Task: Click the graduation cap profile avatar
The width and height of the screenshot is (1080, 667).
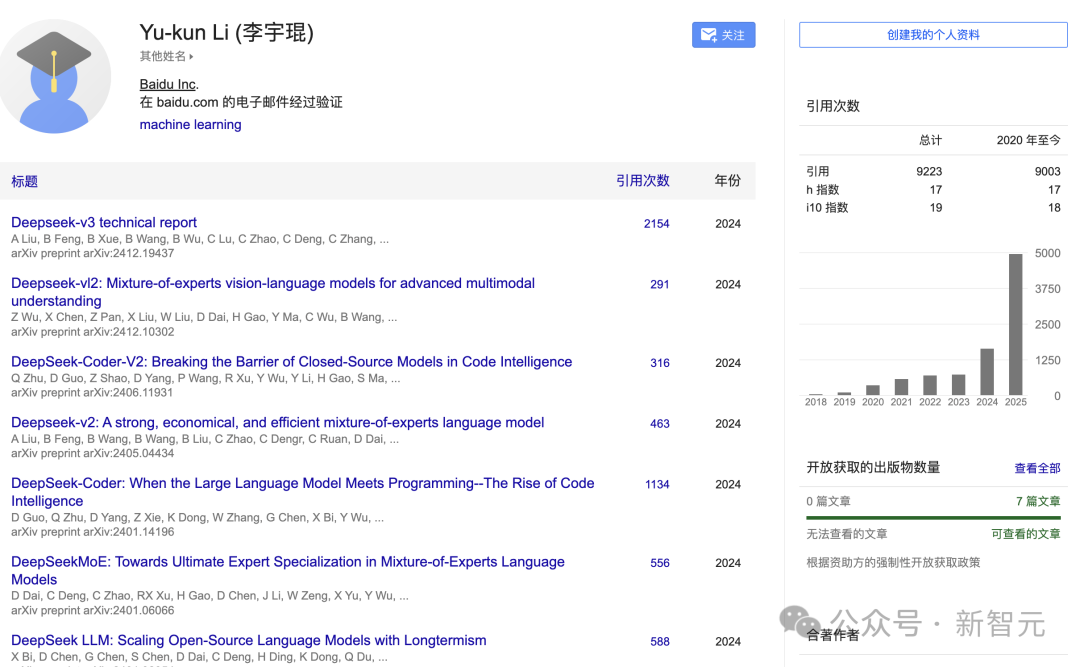Action: pyautogui.click(x=54, y=76)
